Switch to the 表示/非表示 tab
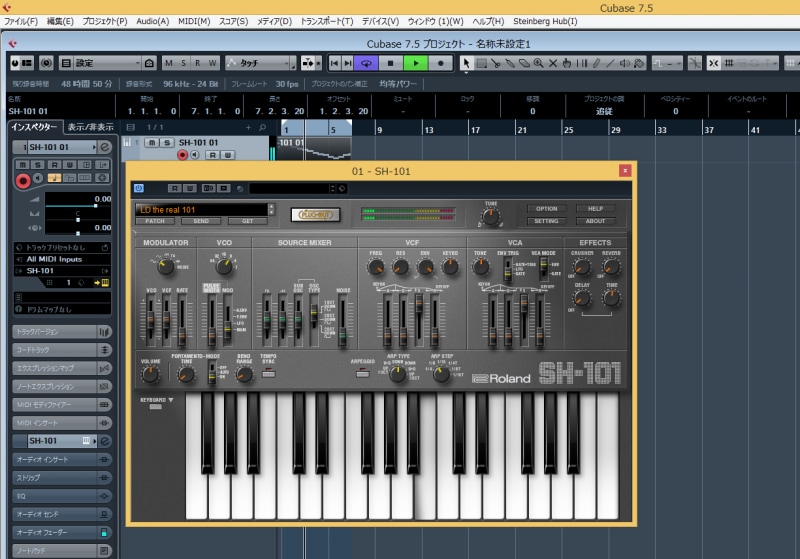This screenshot has height=559, width=800. [90, 127]
